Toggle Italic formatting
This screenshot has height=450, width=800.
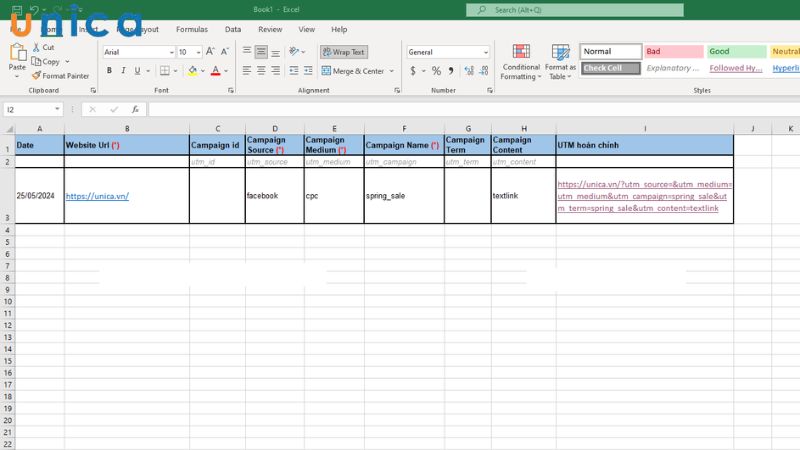(123, 71)
